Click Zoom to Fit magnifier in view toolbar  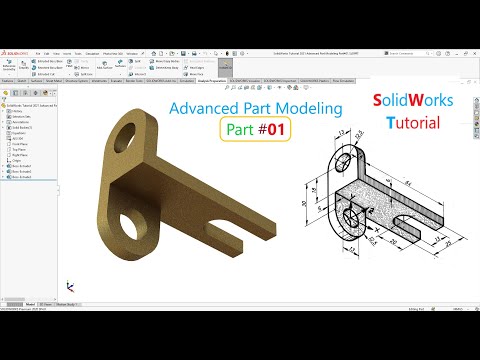227,88
